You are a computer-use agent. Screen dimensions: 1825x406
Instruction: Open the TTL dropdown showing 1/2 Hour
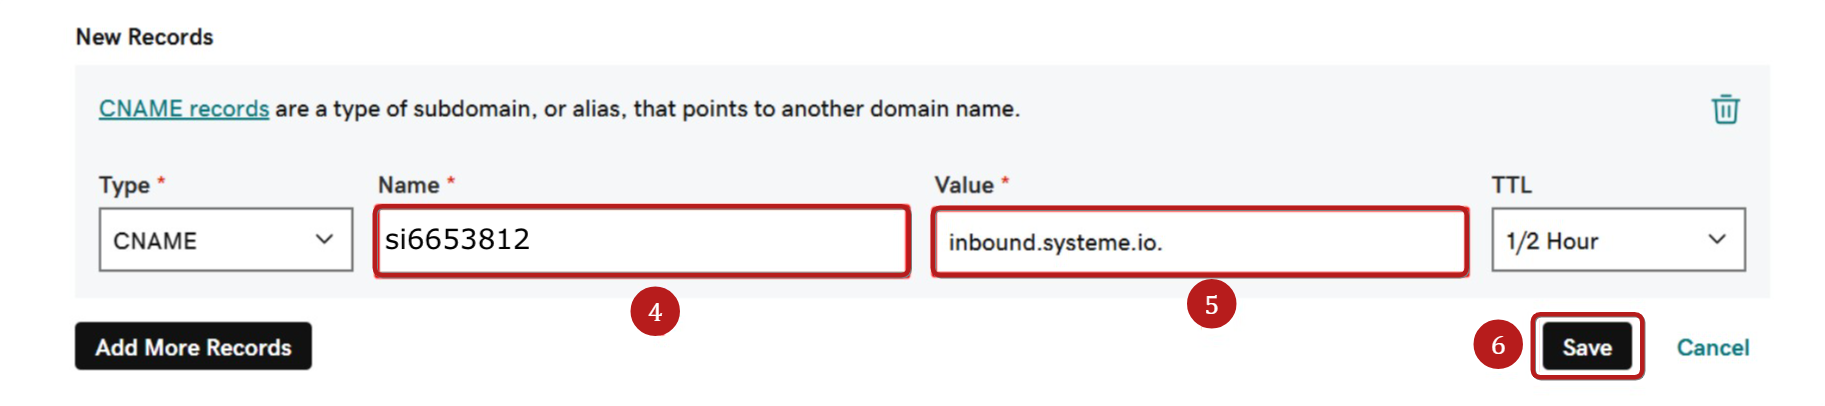coord(1618,240)
